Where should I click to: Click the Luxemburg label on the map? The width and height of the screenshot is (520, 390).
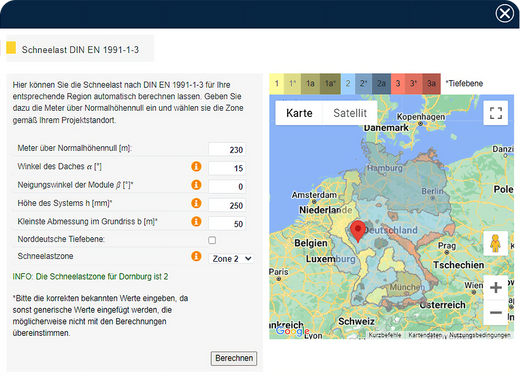click(x=331, y=259)
